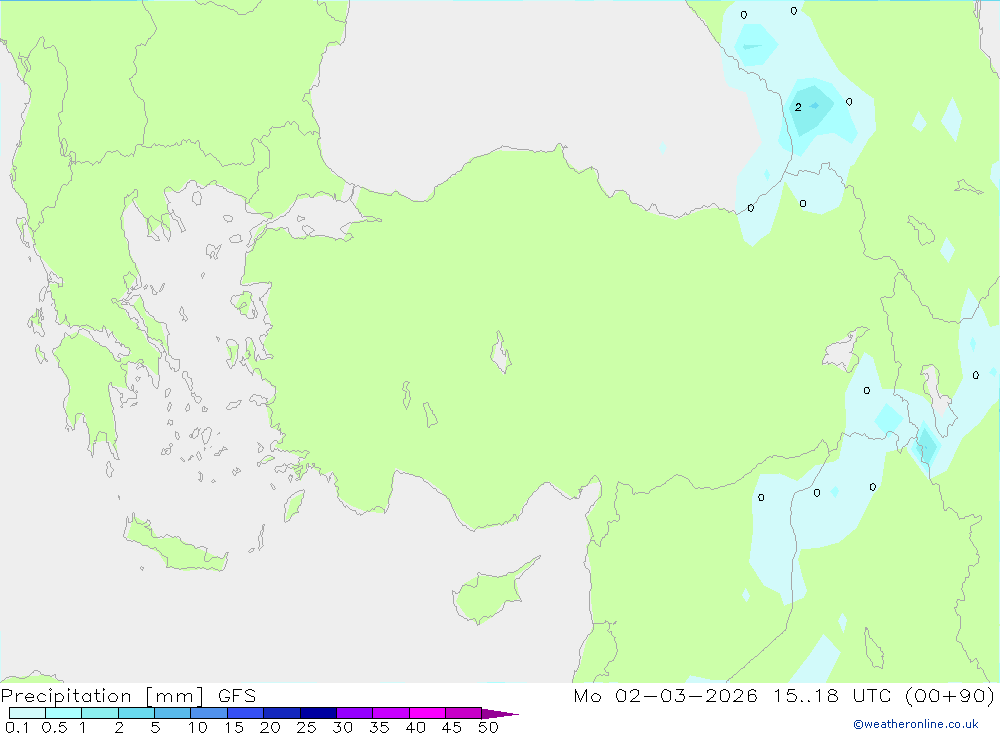Click the 0.1–0.5 mm legend swatch
This screenshot has height=733, width=1000.
27,713
